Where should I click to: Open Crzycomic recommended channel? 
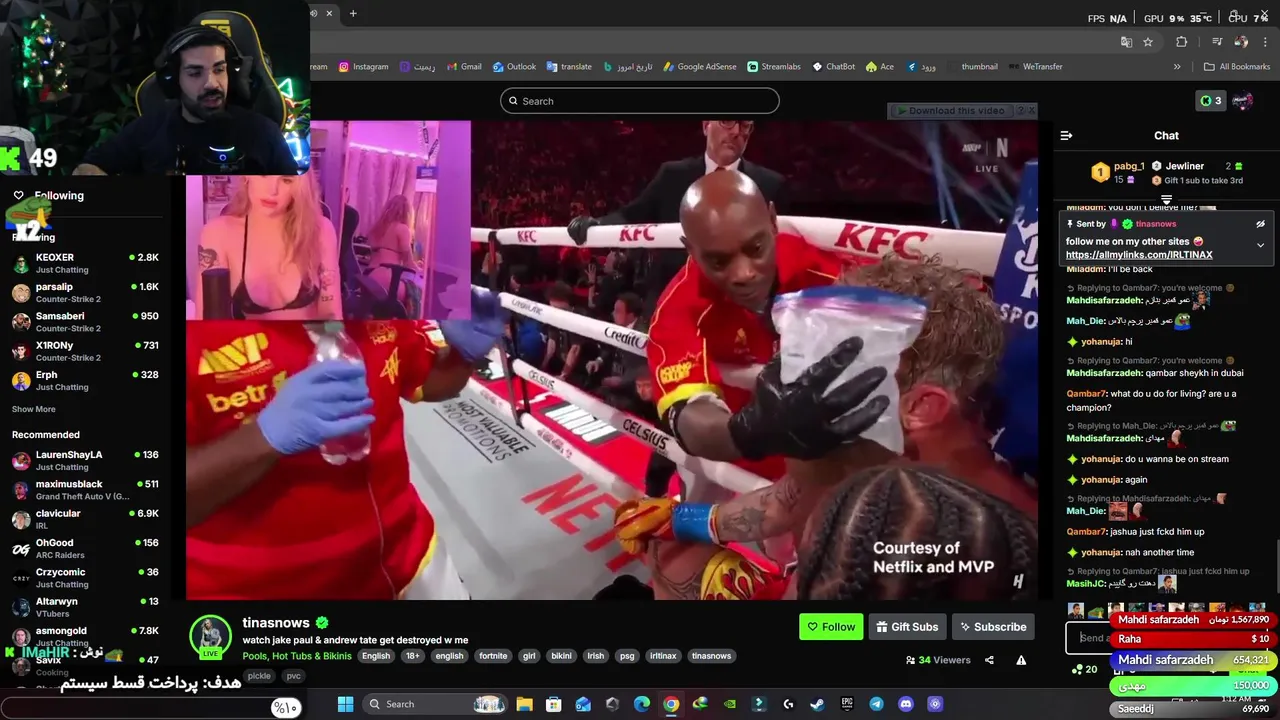pyautogui.click(x=85, y=578)
